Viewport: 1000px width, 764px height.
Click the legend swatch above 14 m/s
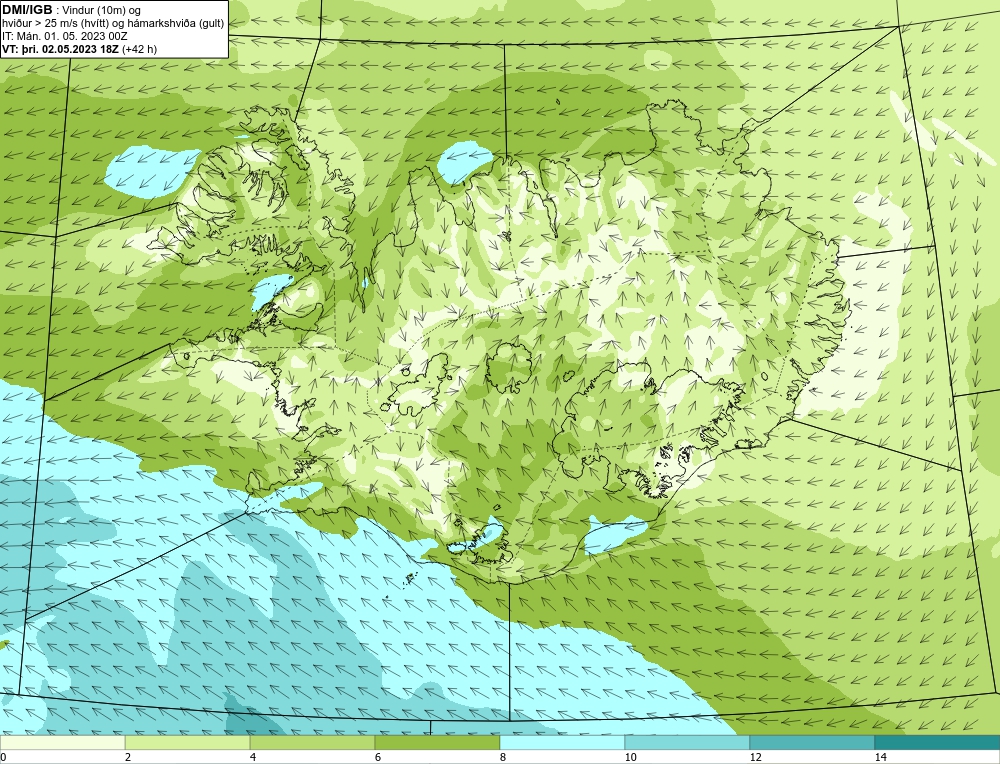938,742
